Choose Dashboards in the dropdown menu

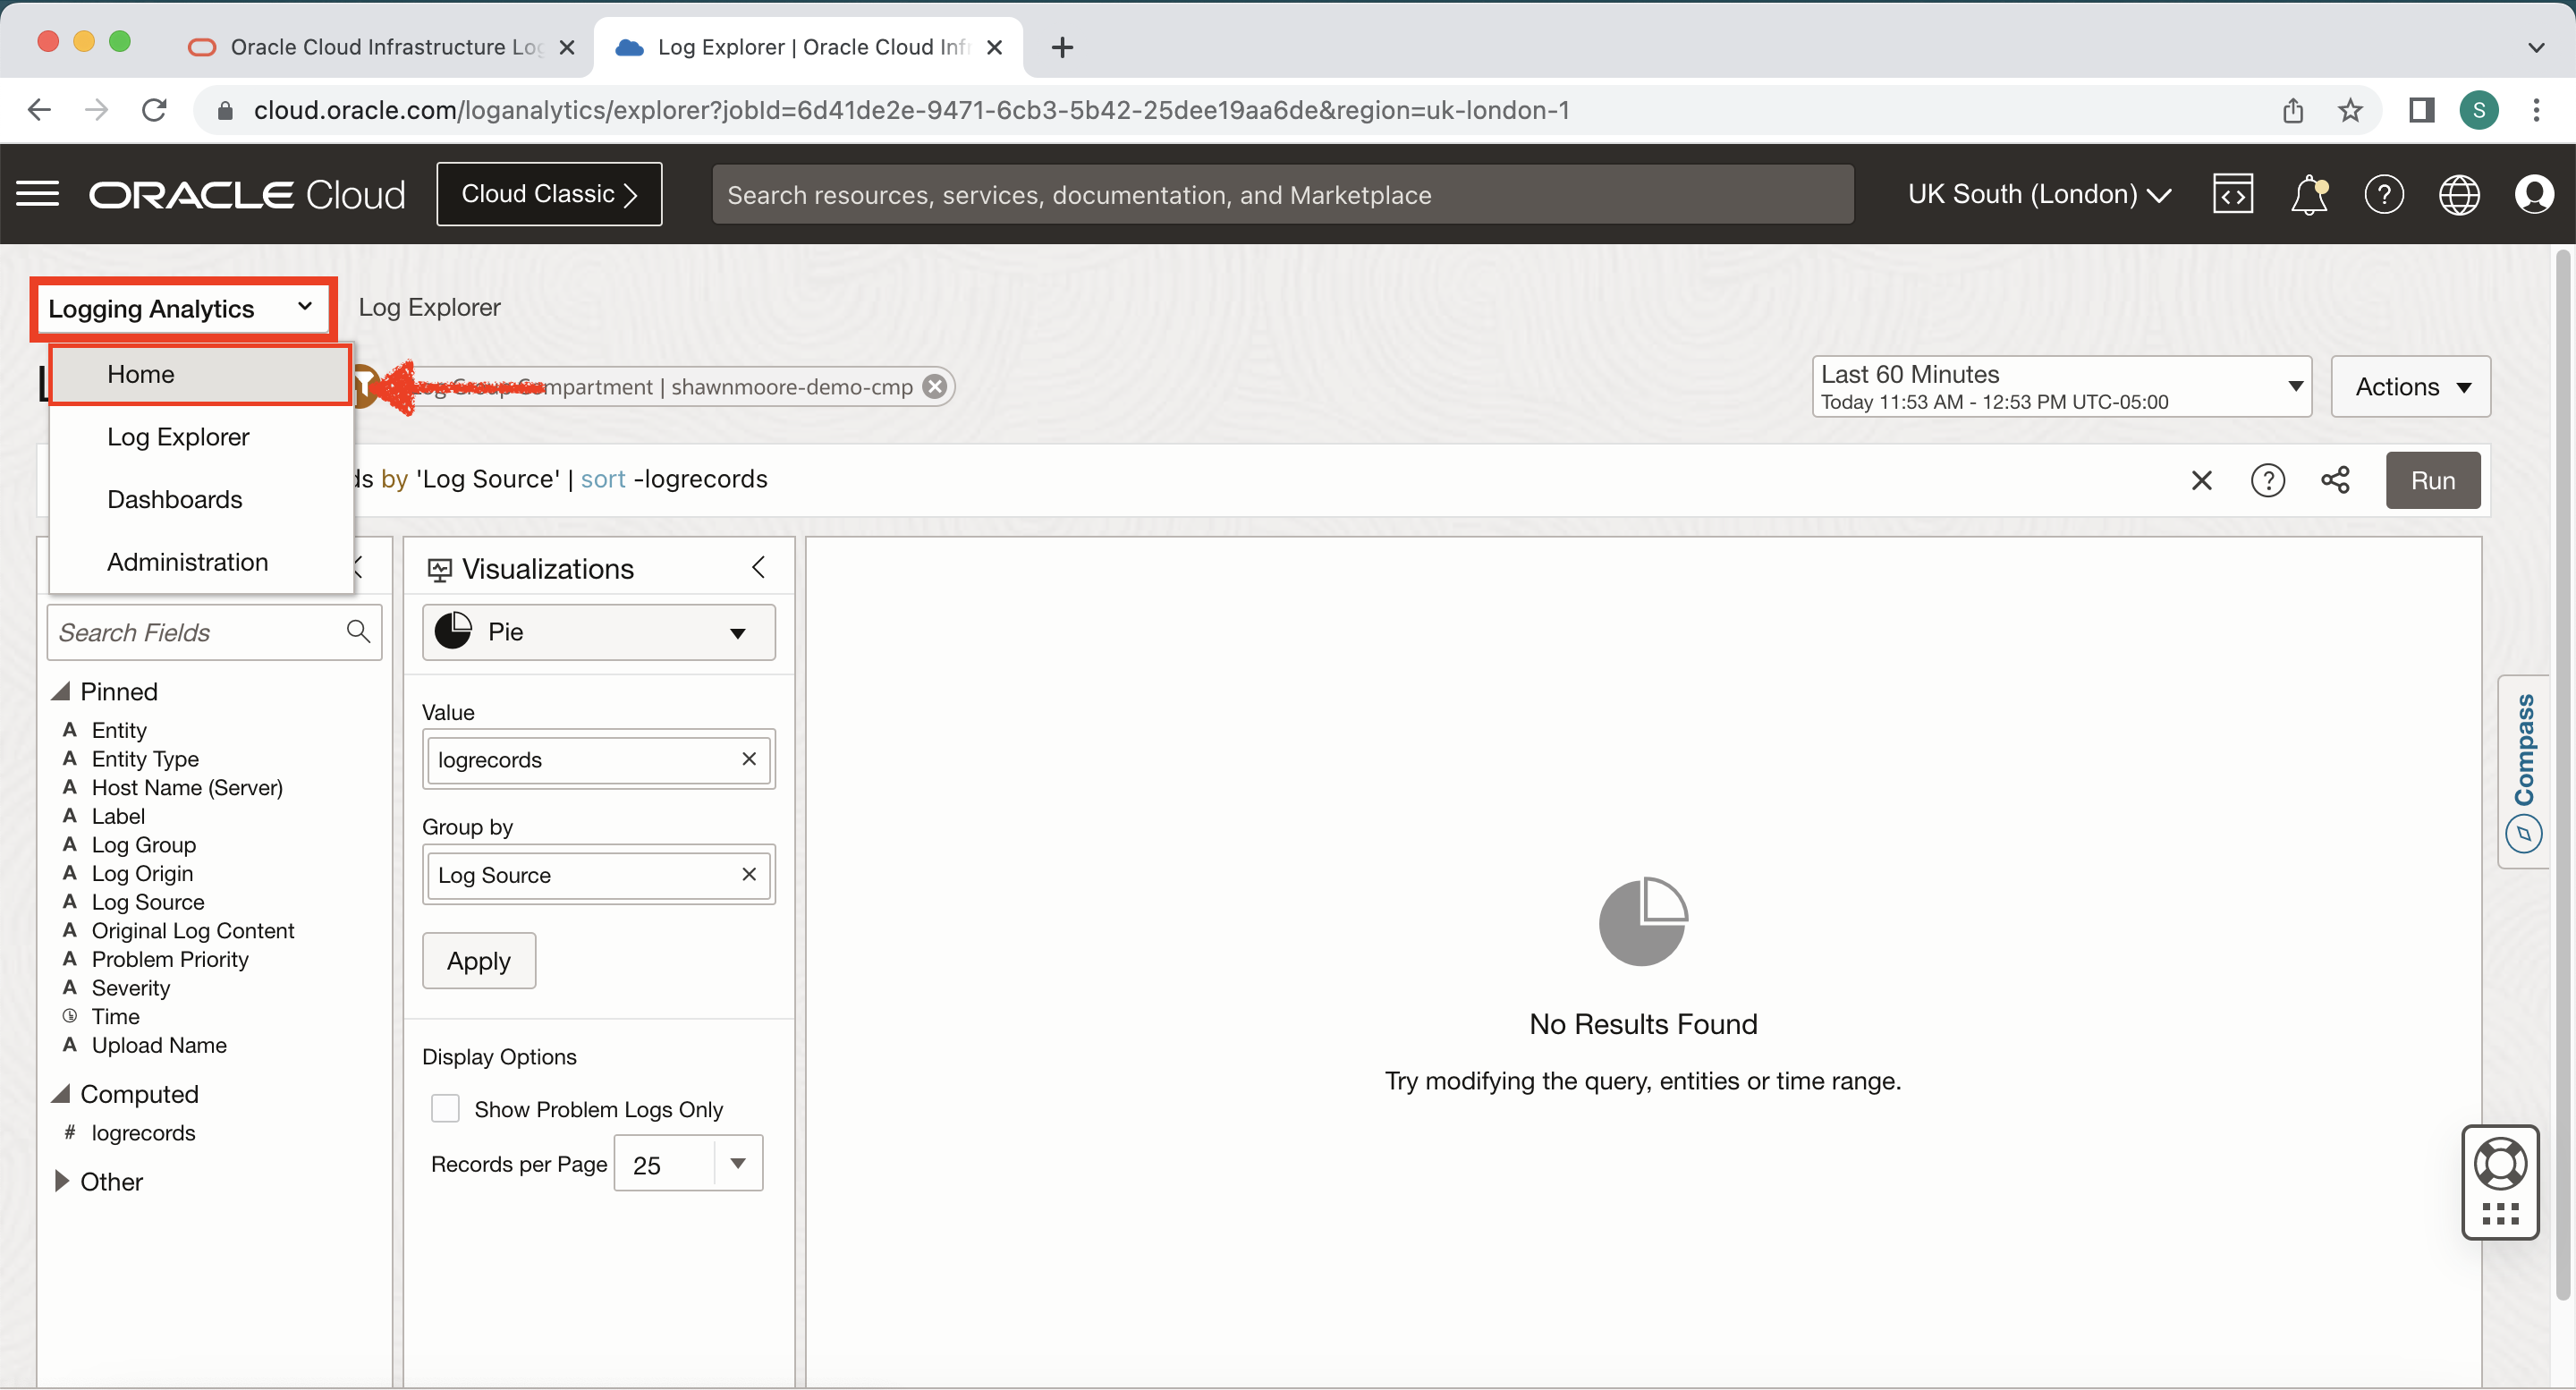click(x=174, y=499)
